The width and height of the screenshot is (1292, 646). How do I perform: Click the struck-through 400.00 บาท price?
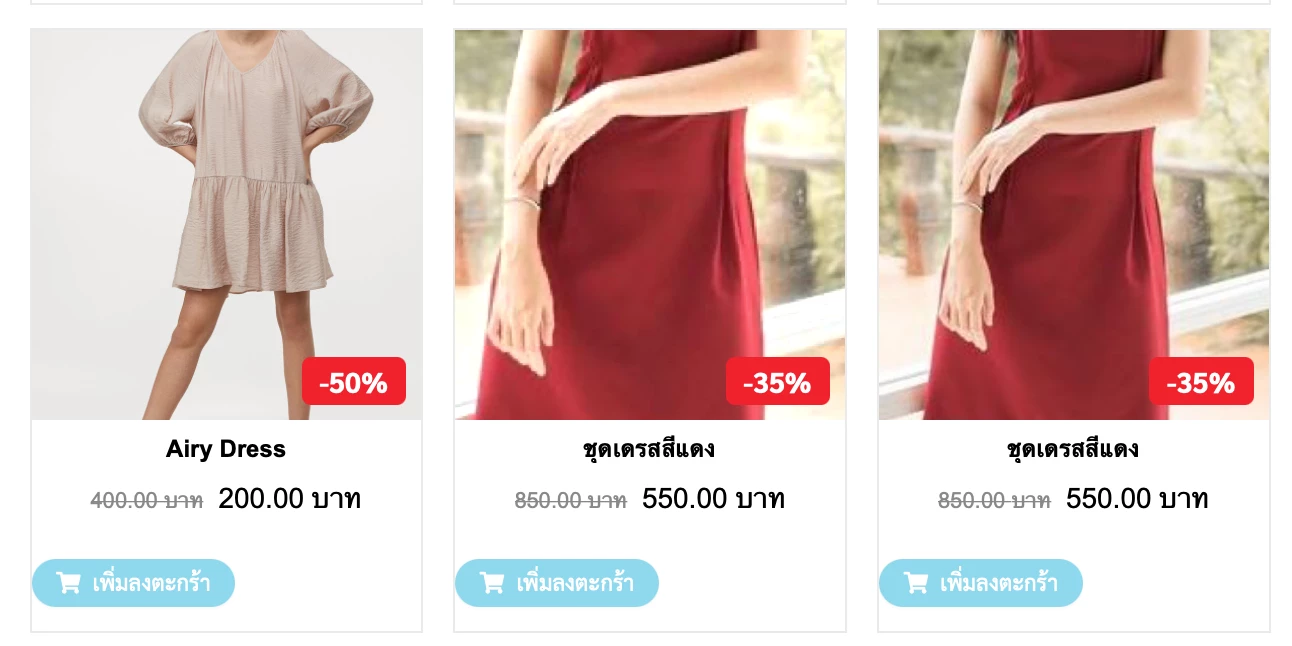tap(147, 500)
